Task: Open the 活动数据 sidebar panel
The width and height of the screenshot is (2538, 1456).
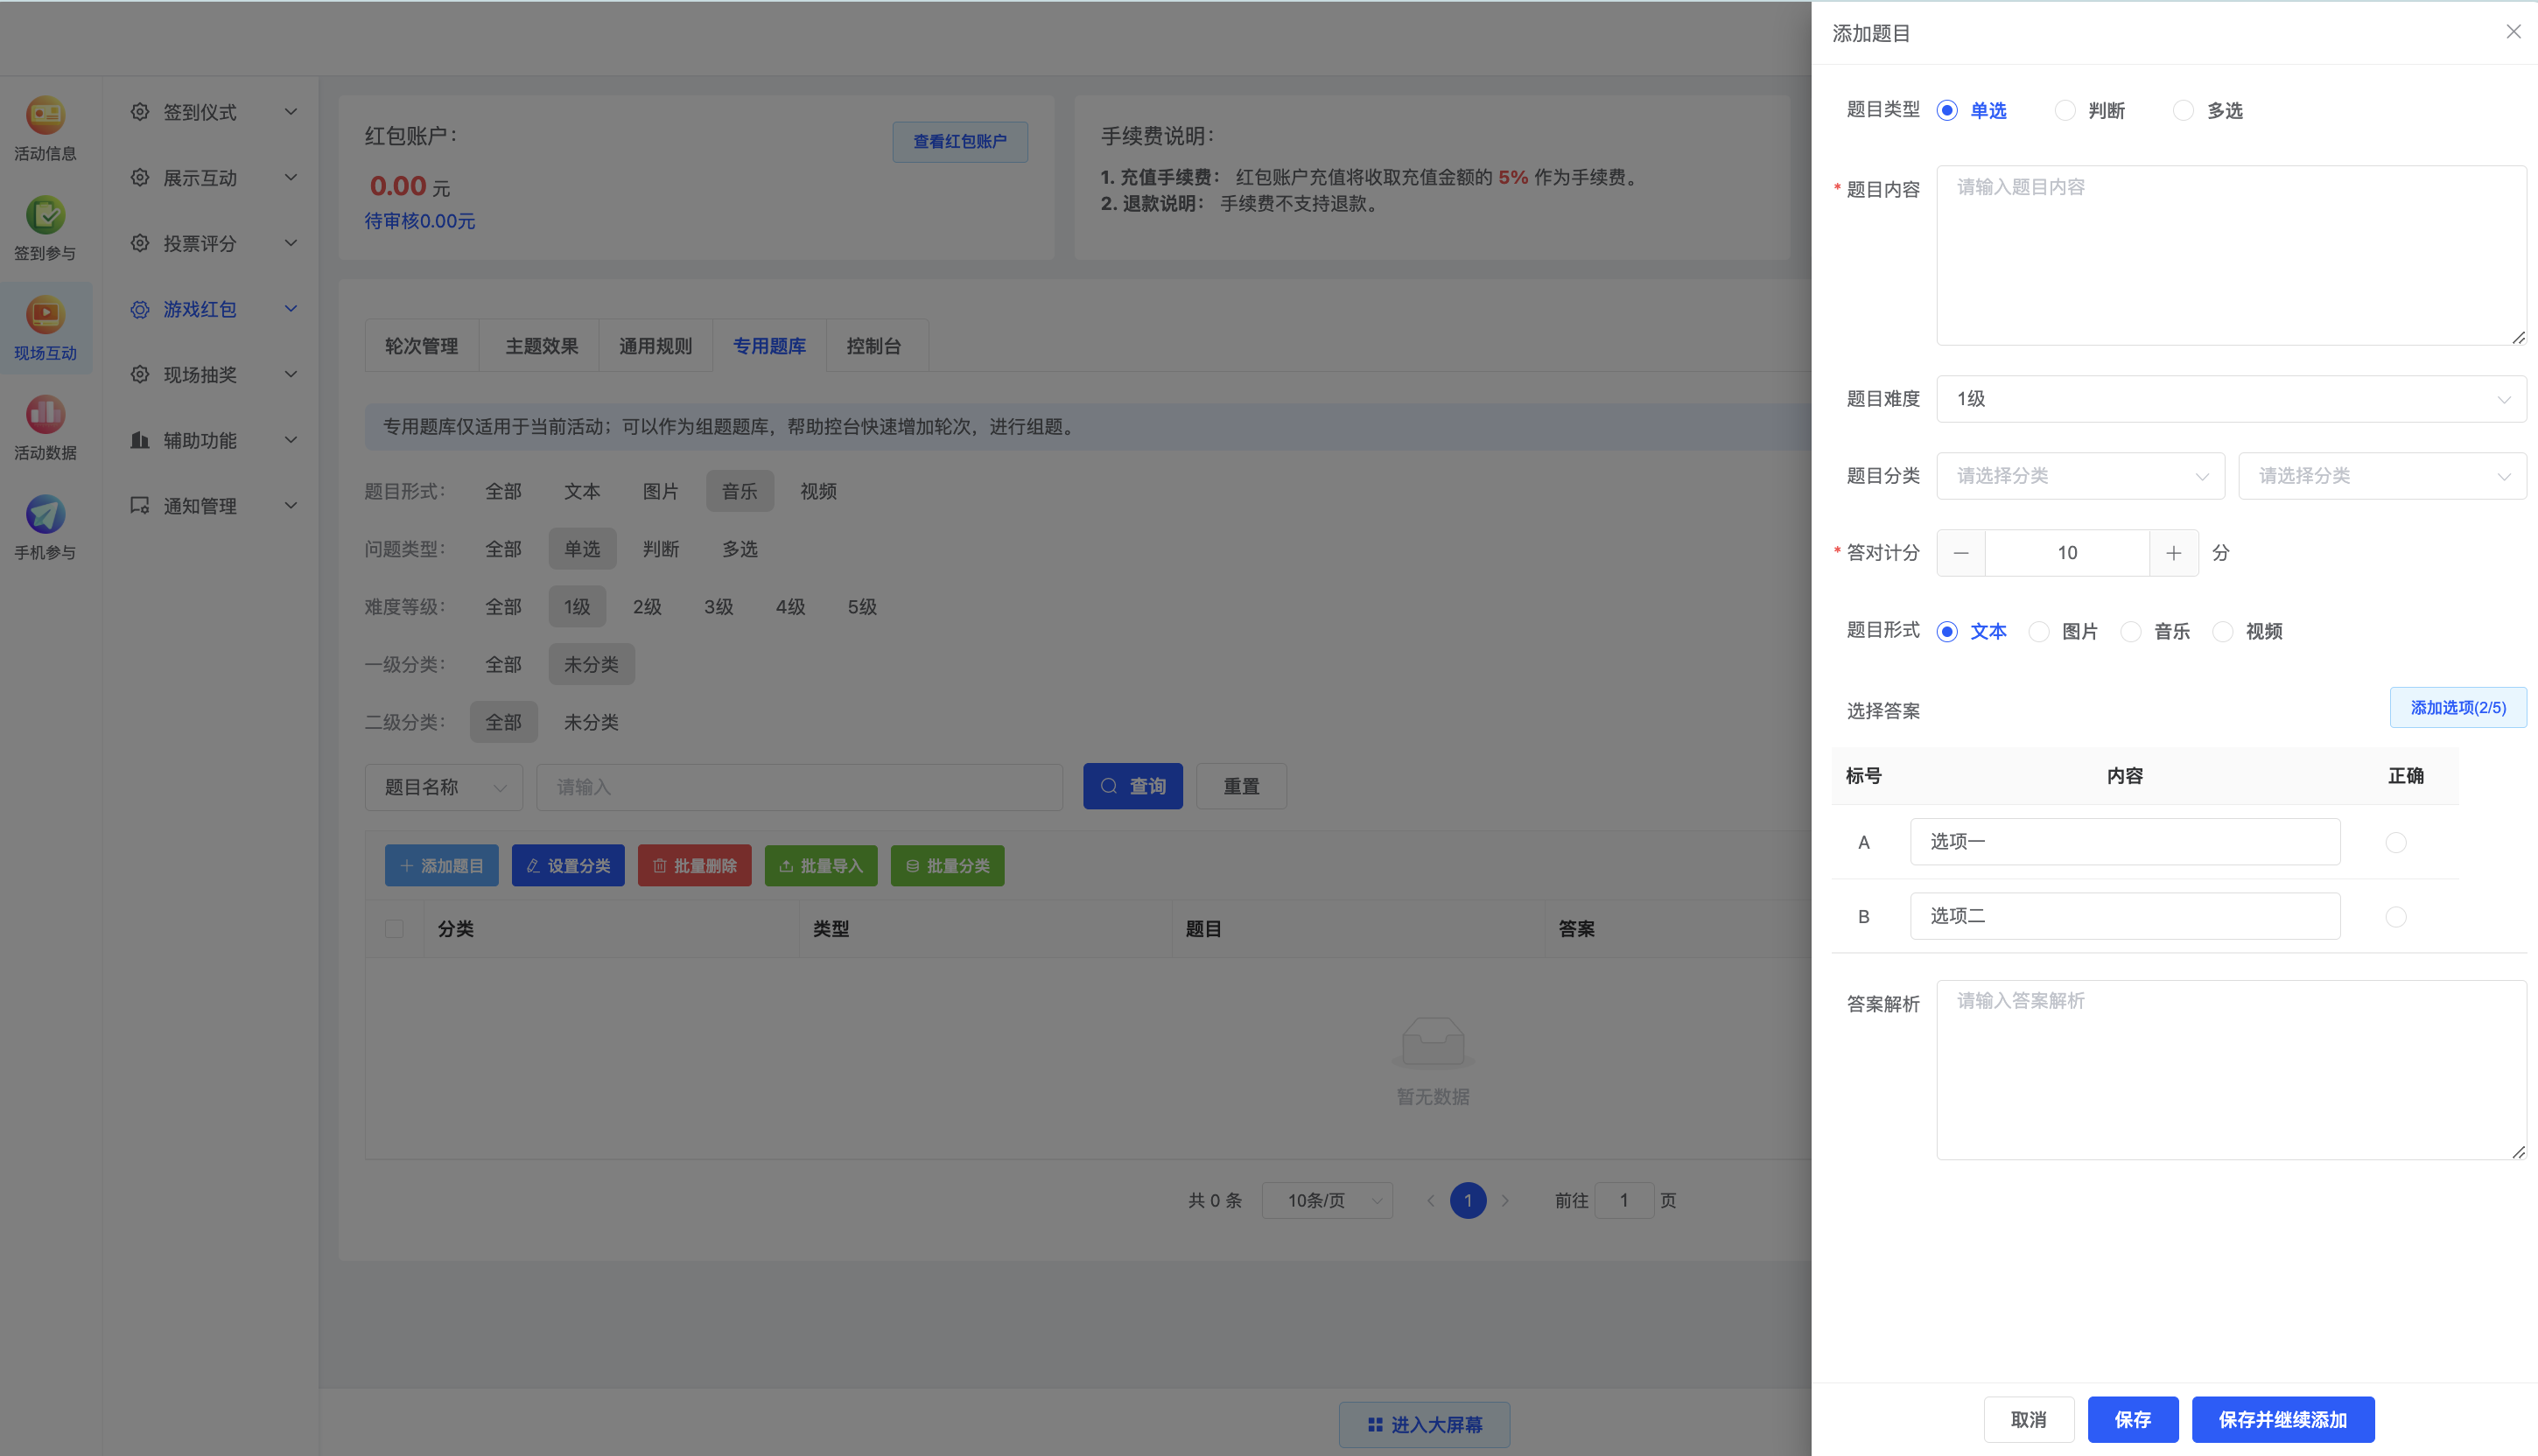Action: pos(45,427)
